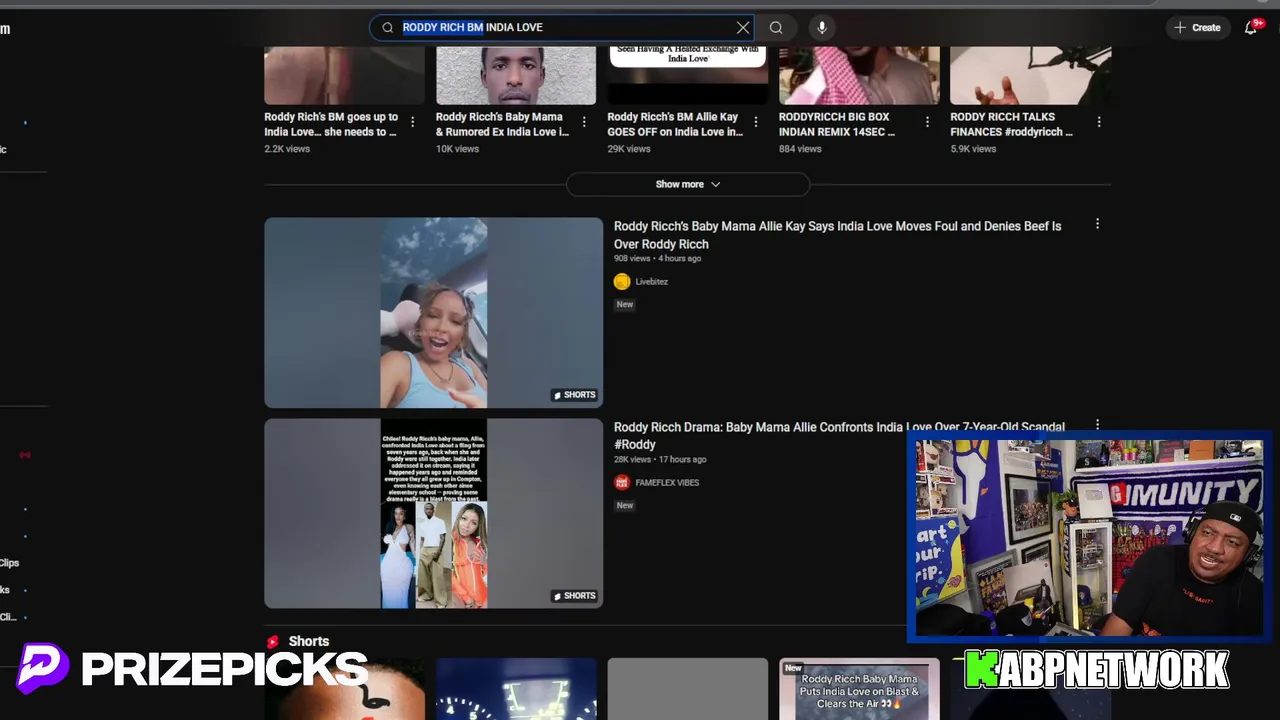Open the Livebitez channel name
This screenshot has width=1280, height=720.
(x=651, y=282)
